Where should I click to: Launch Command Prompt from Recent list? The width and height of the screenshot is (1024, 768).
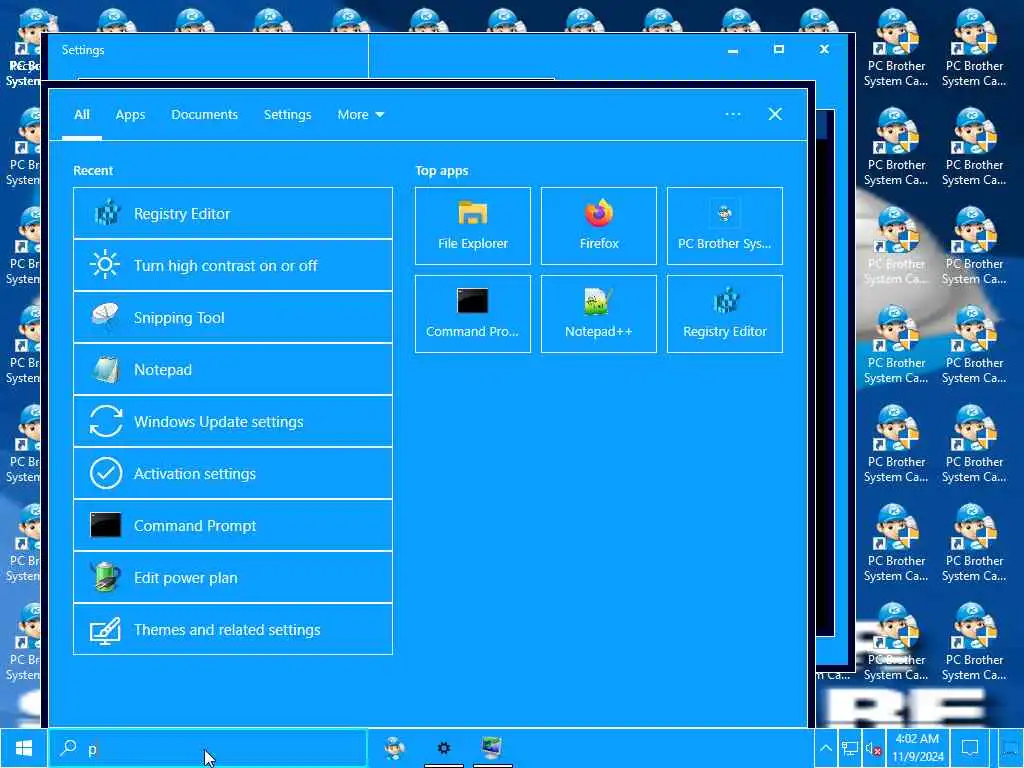(x=232, y=526)
